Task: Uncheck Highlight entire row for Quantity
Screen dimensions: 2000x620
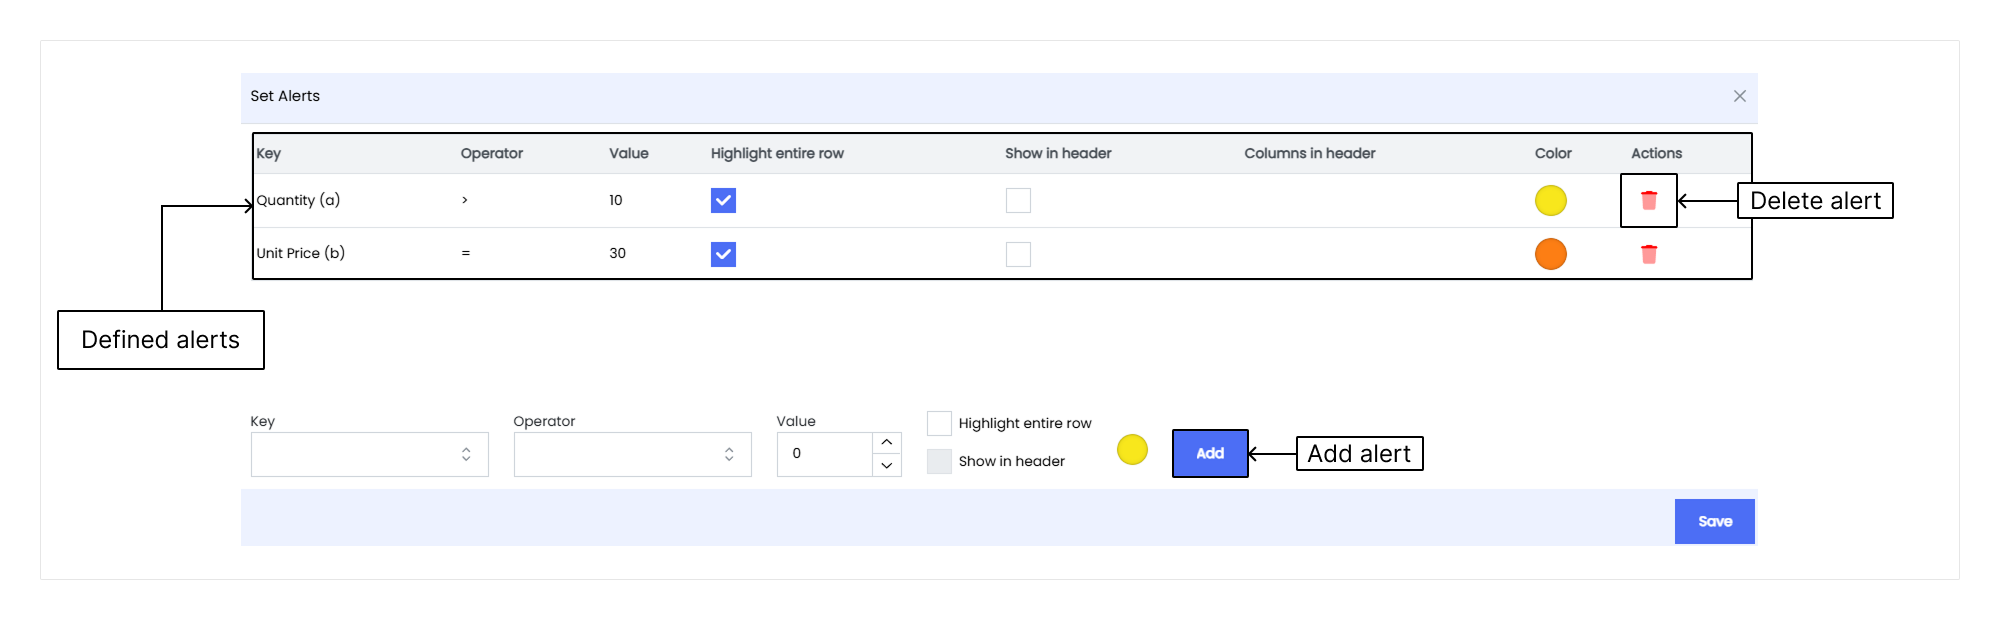Action: click(723, 201)
